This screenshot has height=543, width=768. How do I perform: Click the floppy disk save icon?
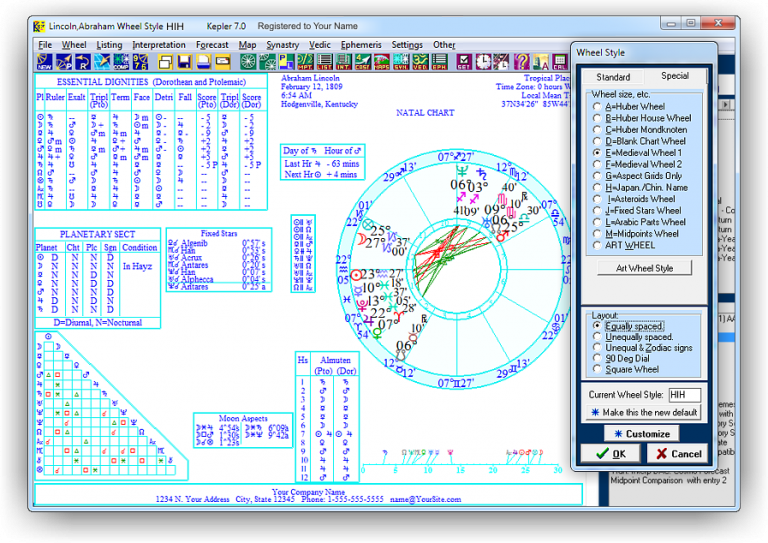coord(186,62)
